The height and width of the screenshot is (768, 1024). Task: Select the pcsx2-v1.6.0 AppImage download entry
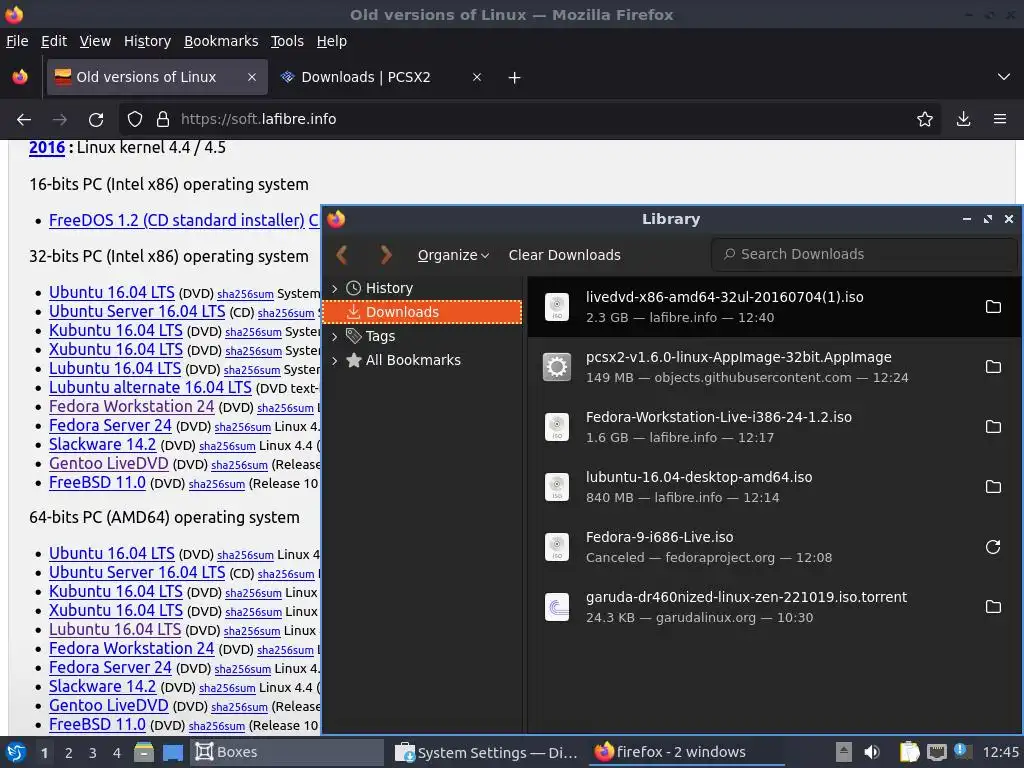774,367
